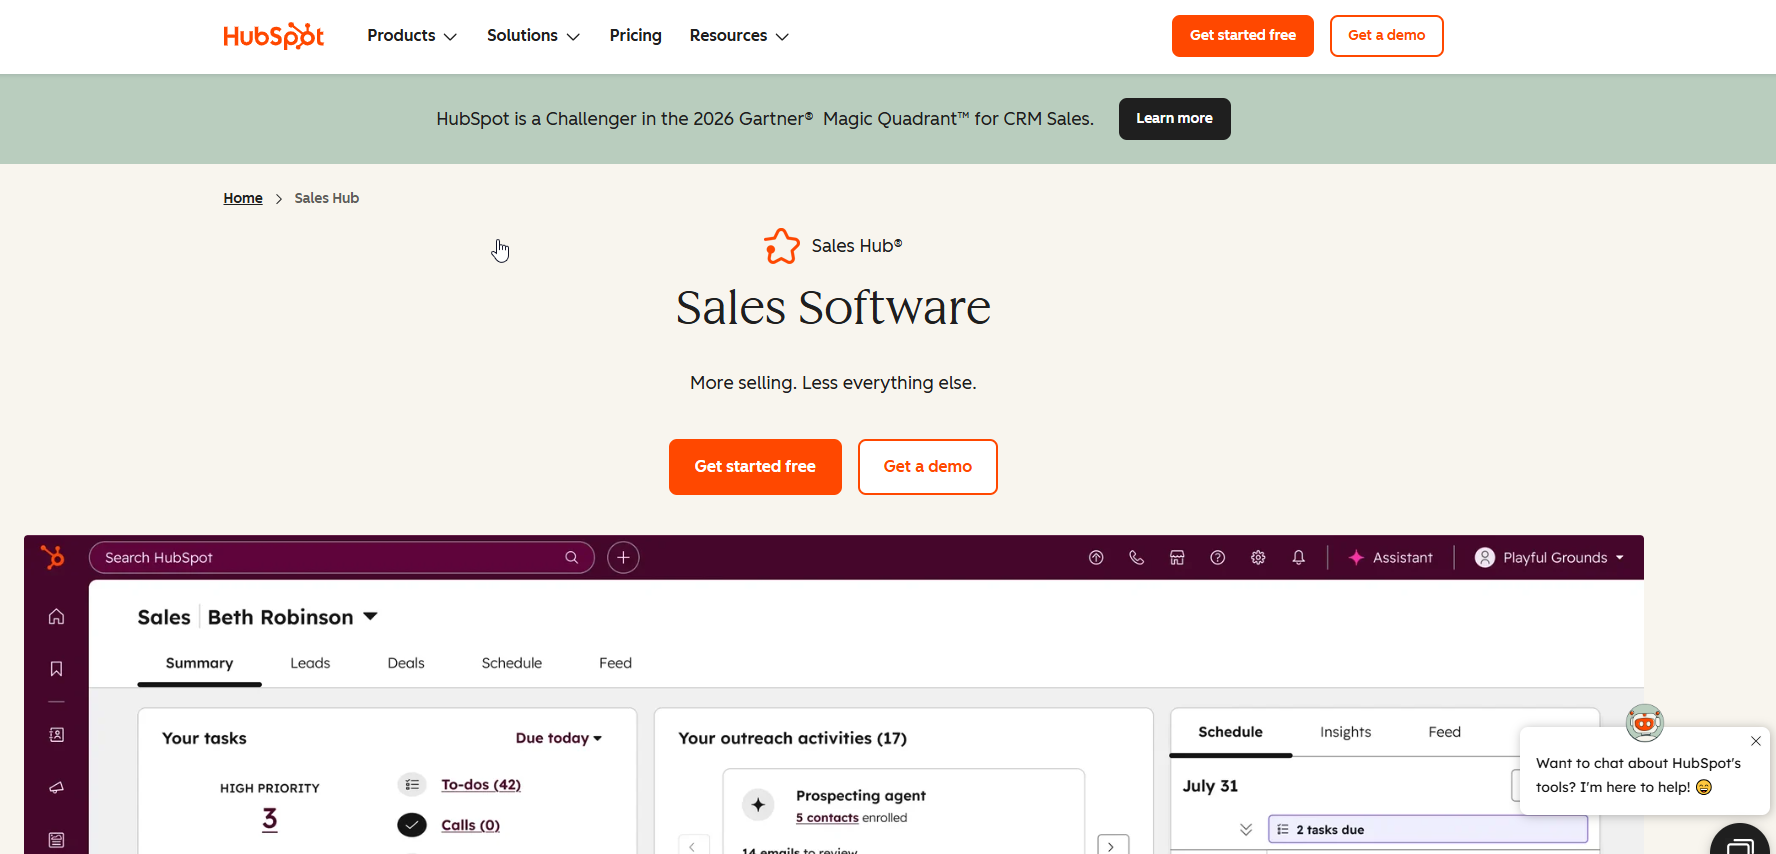This screenshot has width=1776, height=854.
Task: Click the upgrade arrow icon in the dashboard bar
Action: point(1096,558)
